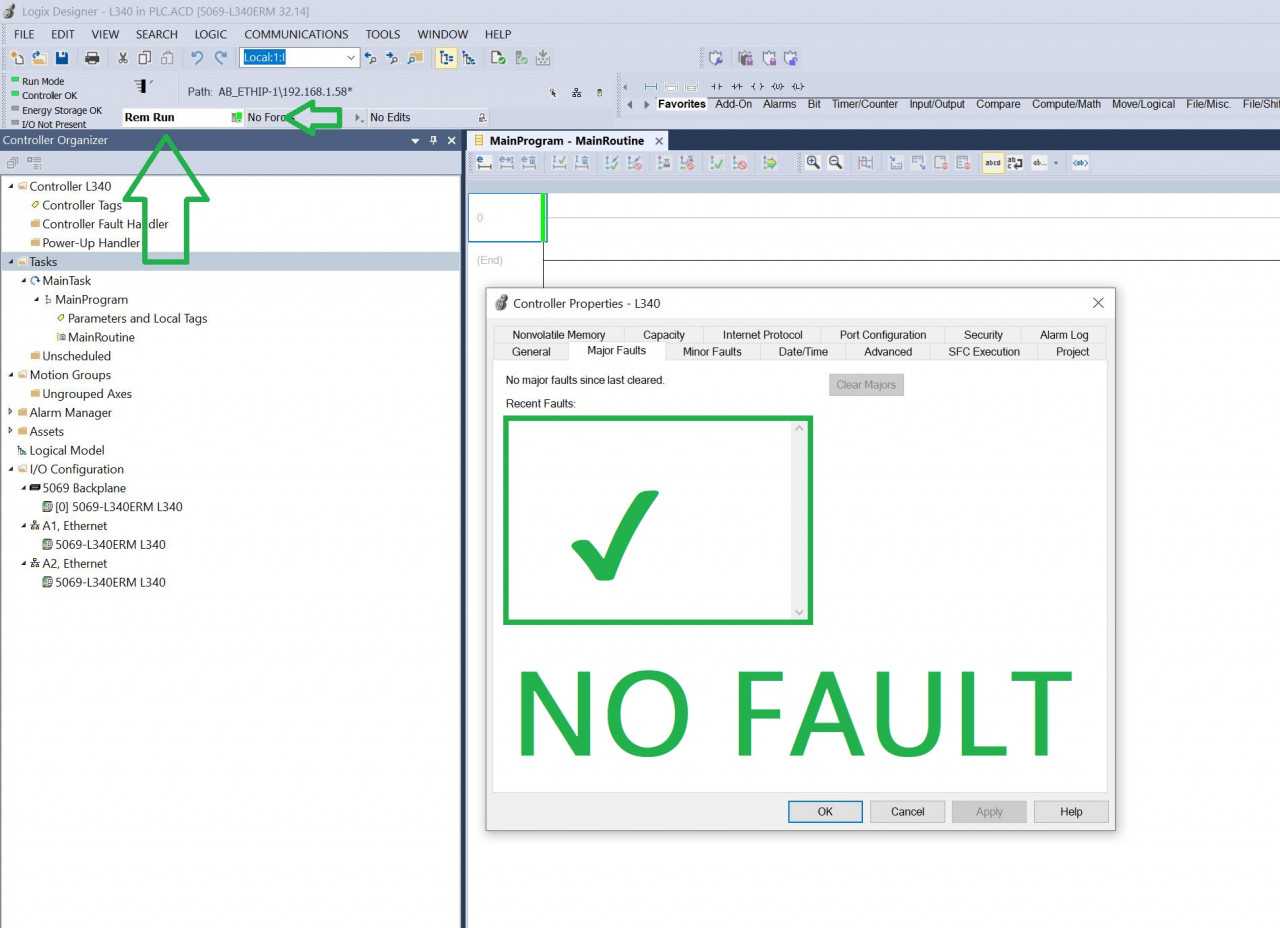Click the Print icon in the toolbar
Viewport: 1280px width, 928px height.
pyautogui.click(x=92, y=58)
